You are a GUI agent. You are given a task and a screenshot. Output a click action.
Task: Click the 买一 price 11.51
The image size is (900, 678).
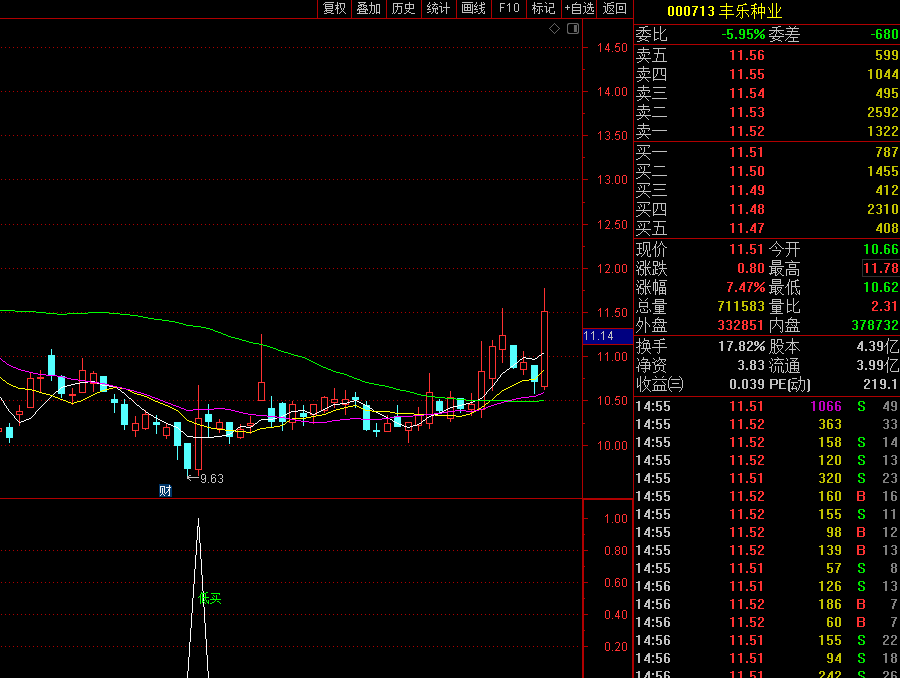point(747,152)
